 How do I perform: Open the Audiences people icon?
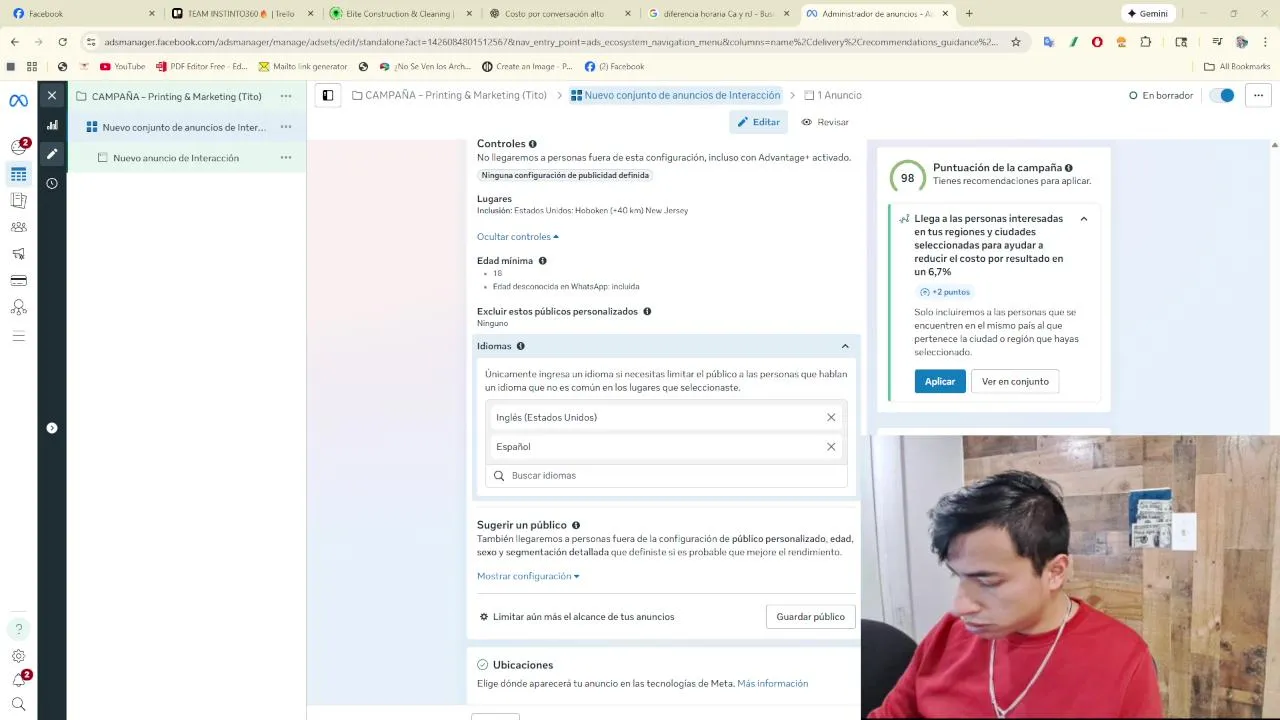[18, 227]
